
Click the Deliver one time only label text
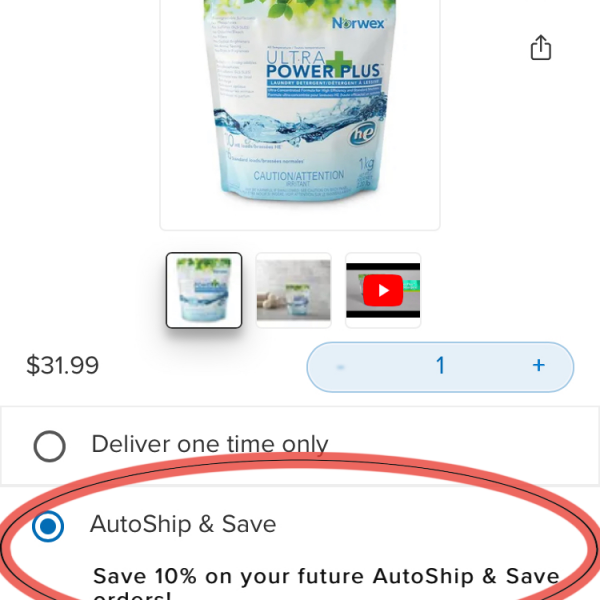(x=210, y=445)
